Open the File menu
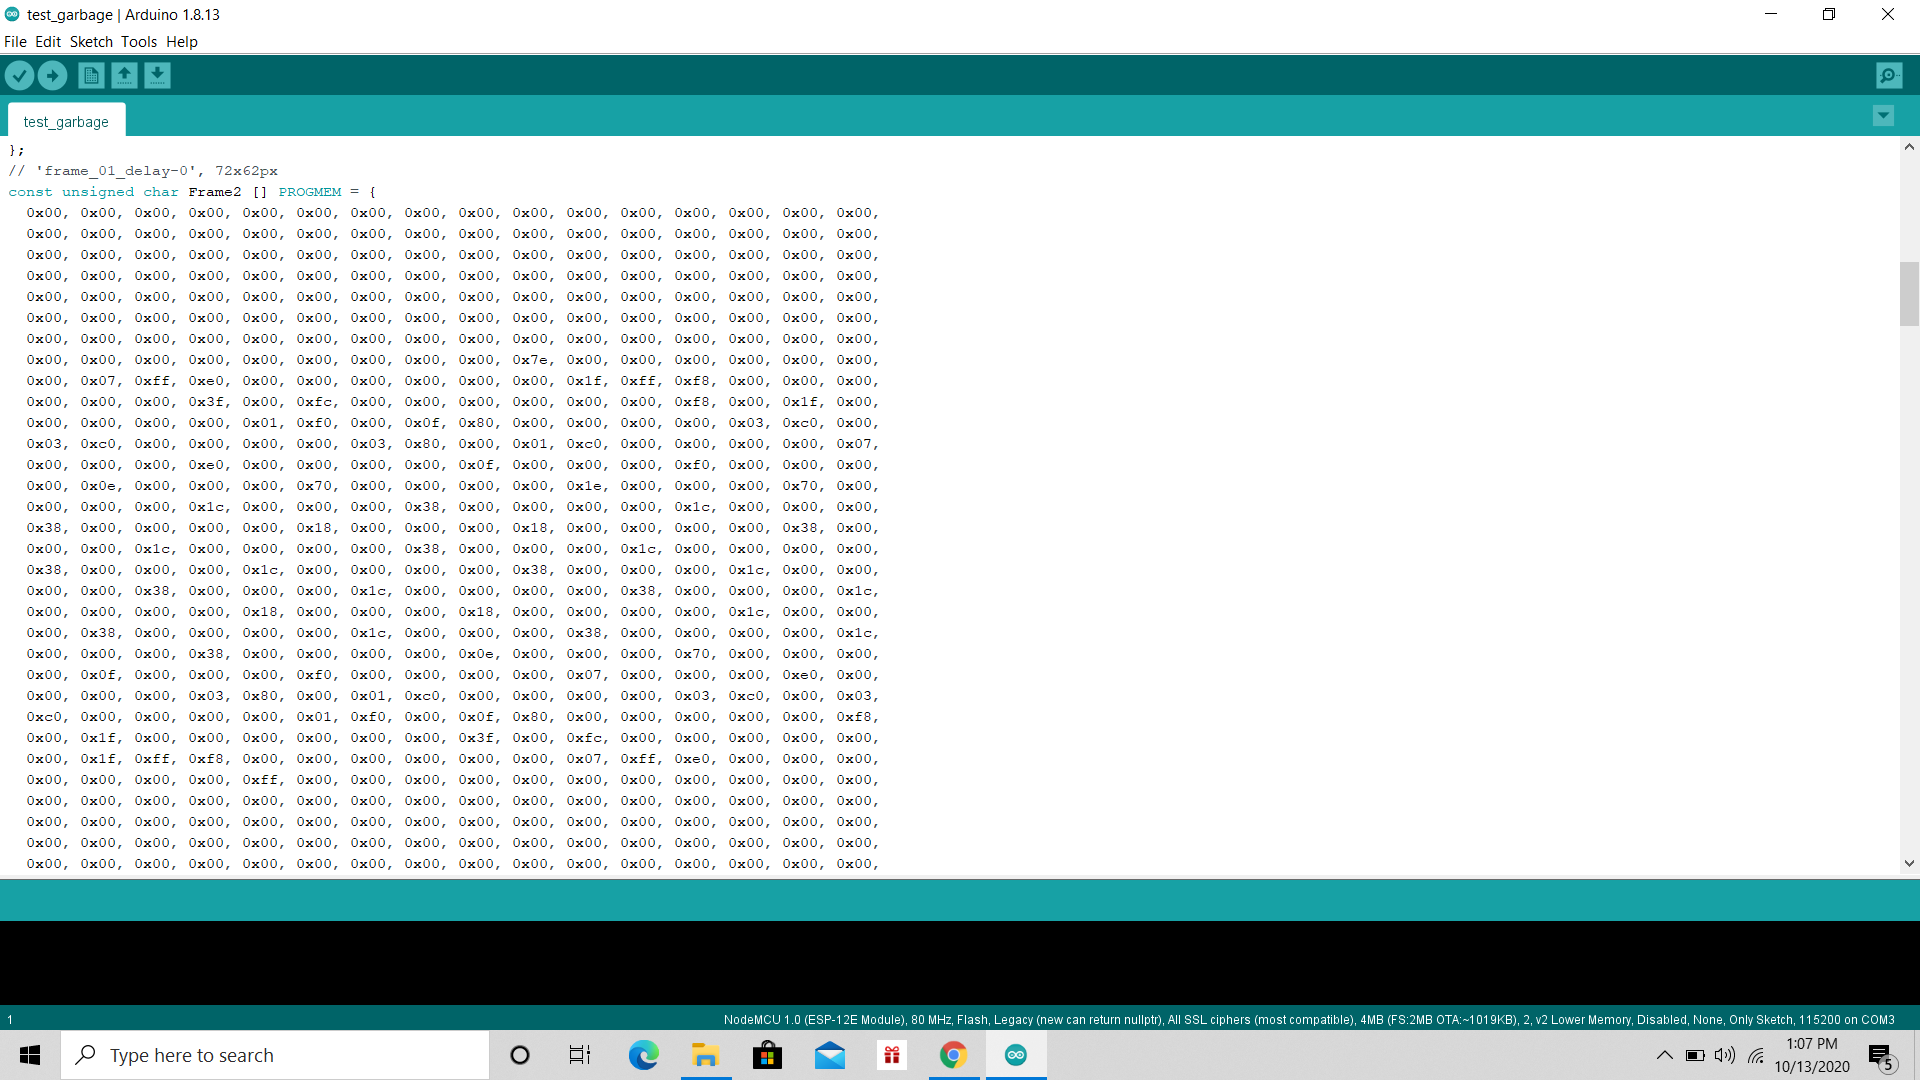This screenshot has height=1080, width=1920. (15, 42)
